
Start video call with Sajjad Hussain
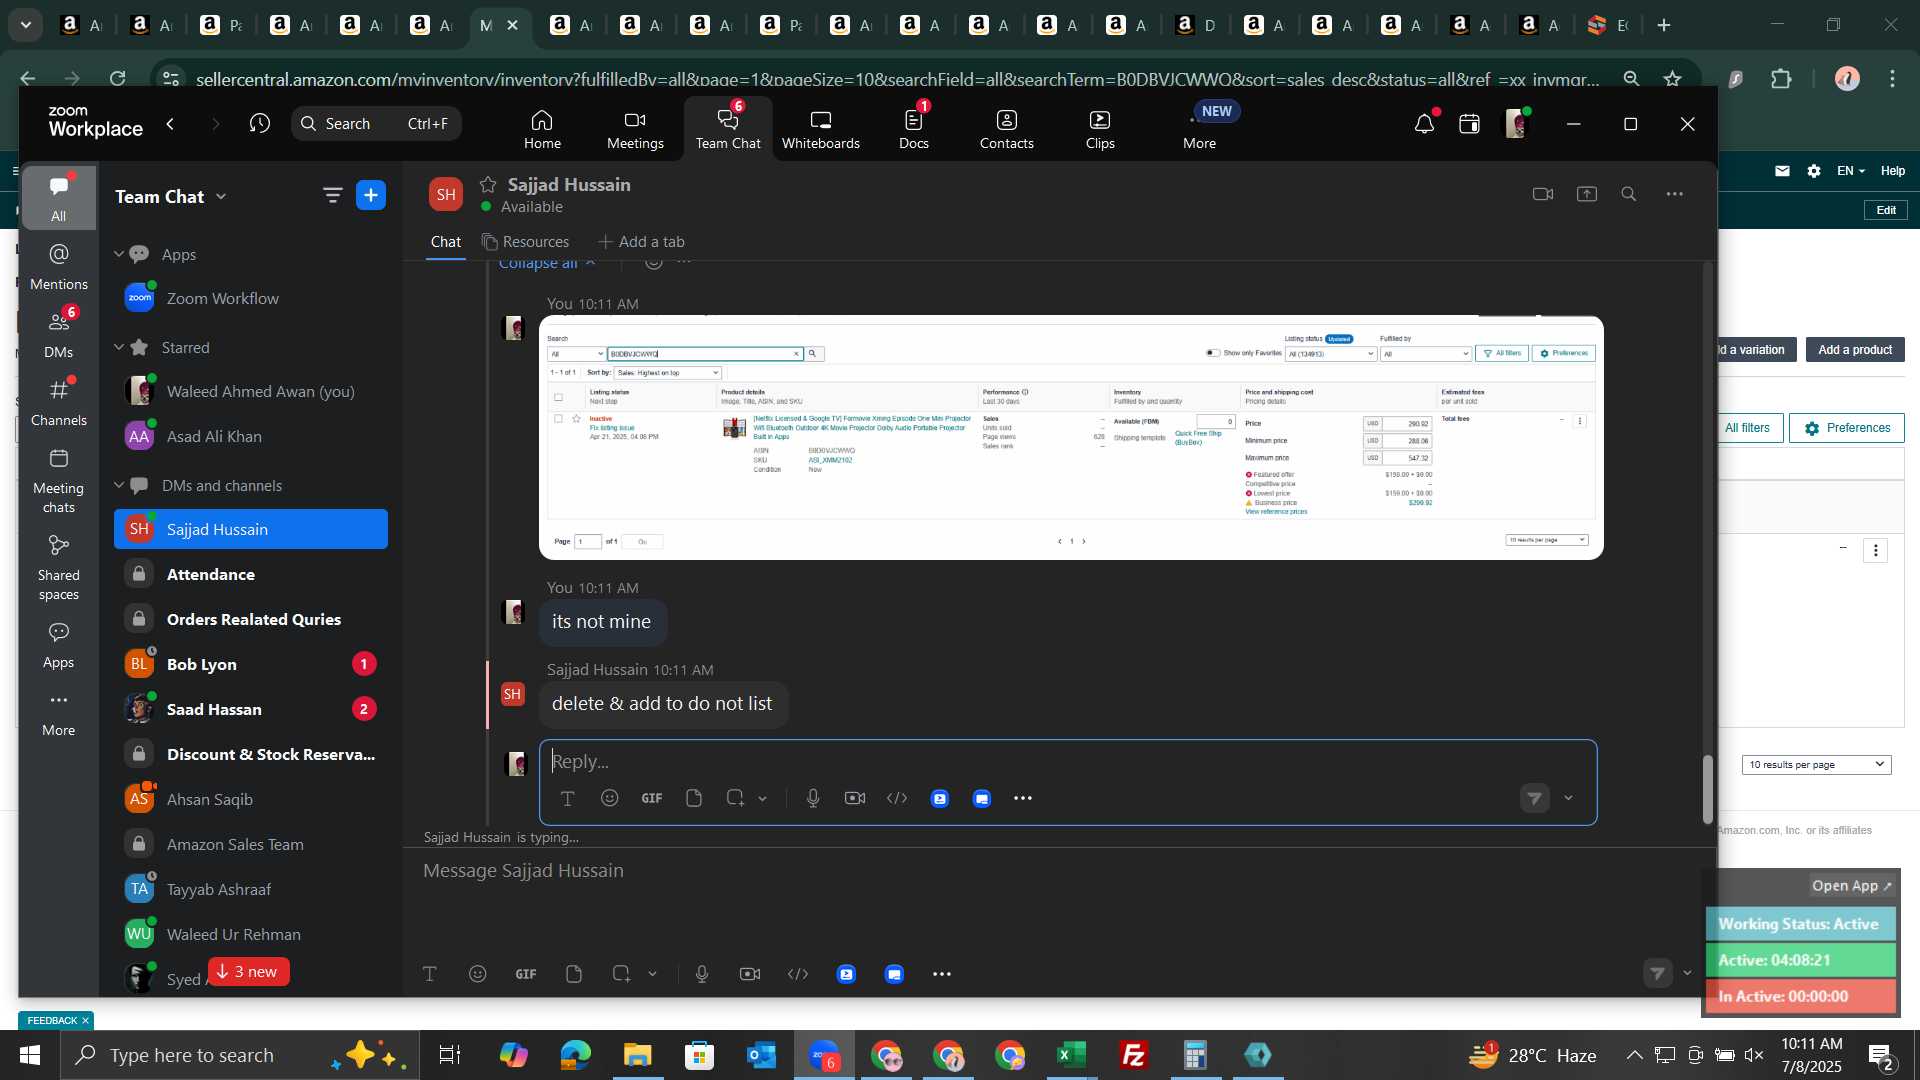(x=1543, y=194)
